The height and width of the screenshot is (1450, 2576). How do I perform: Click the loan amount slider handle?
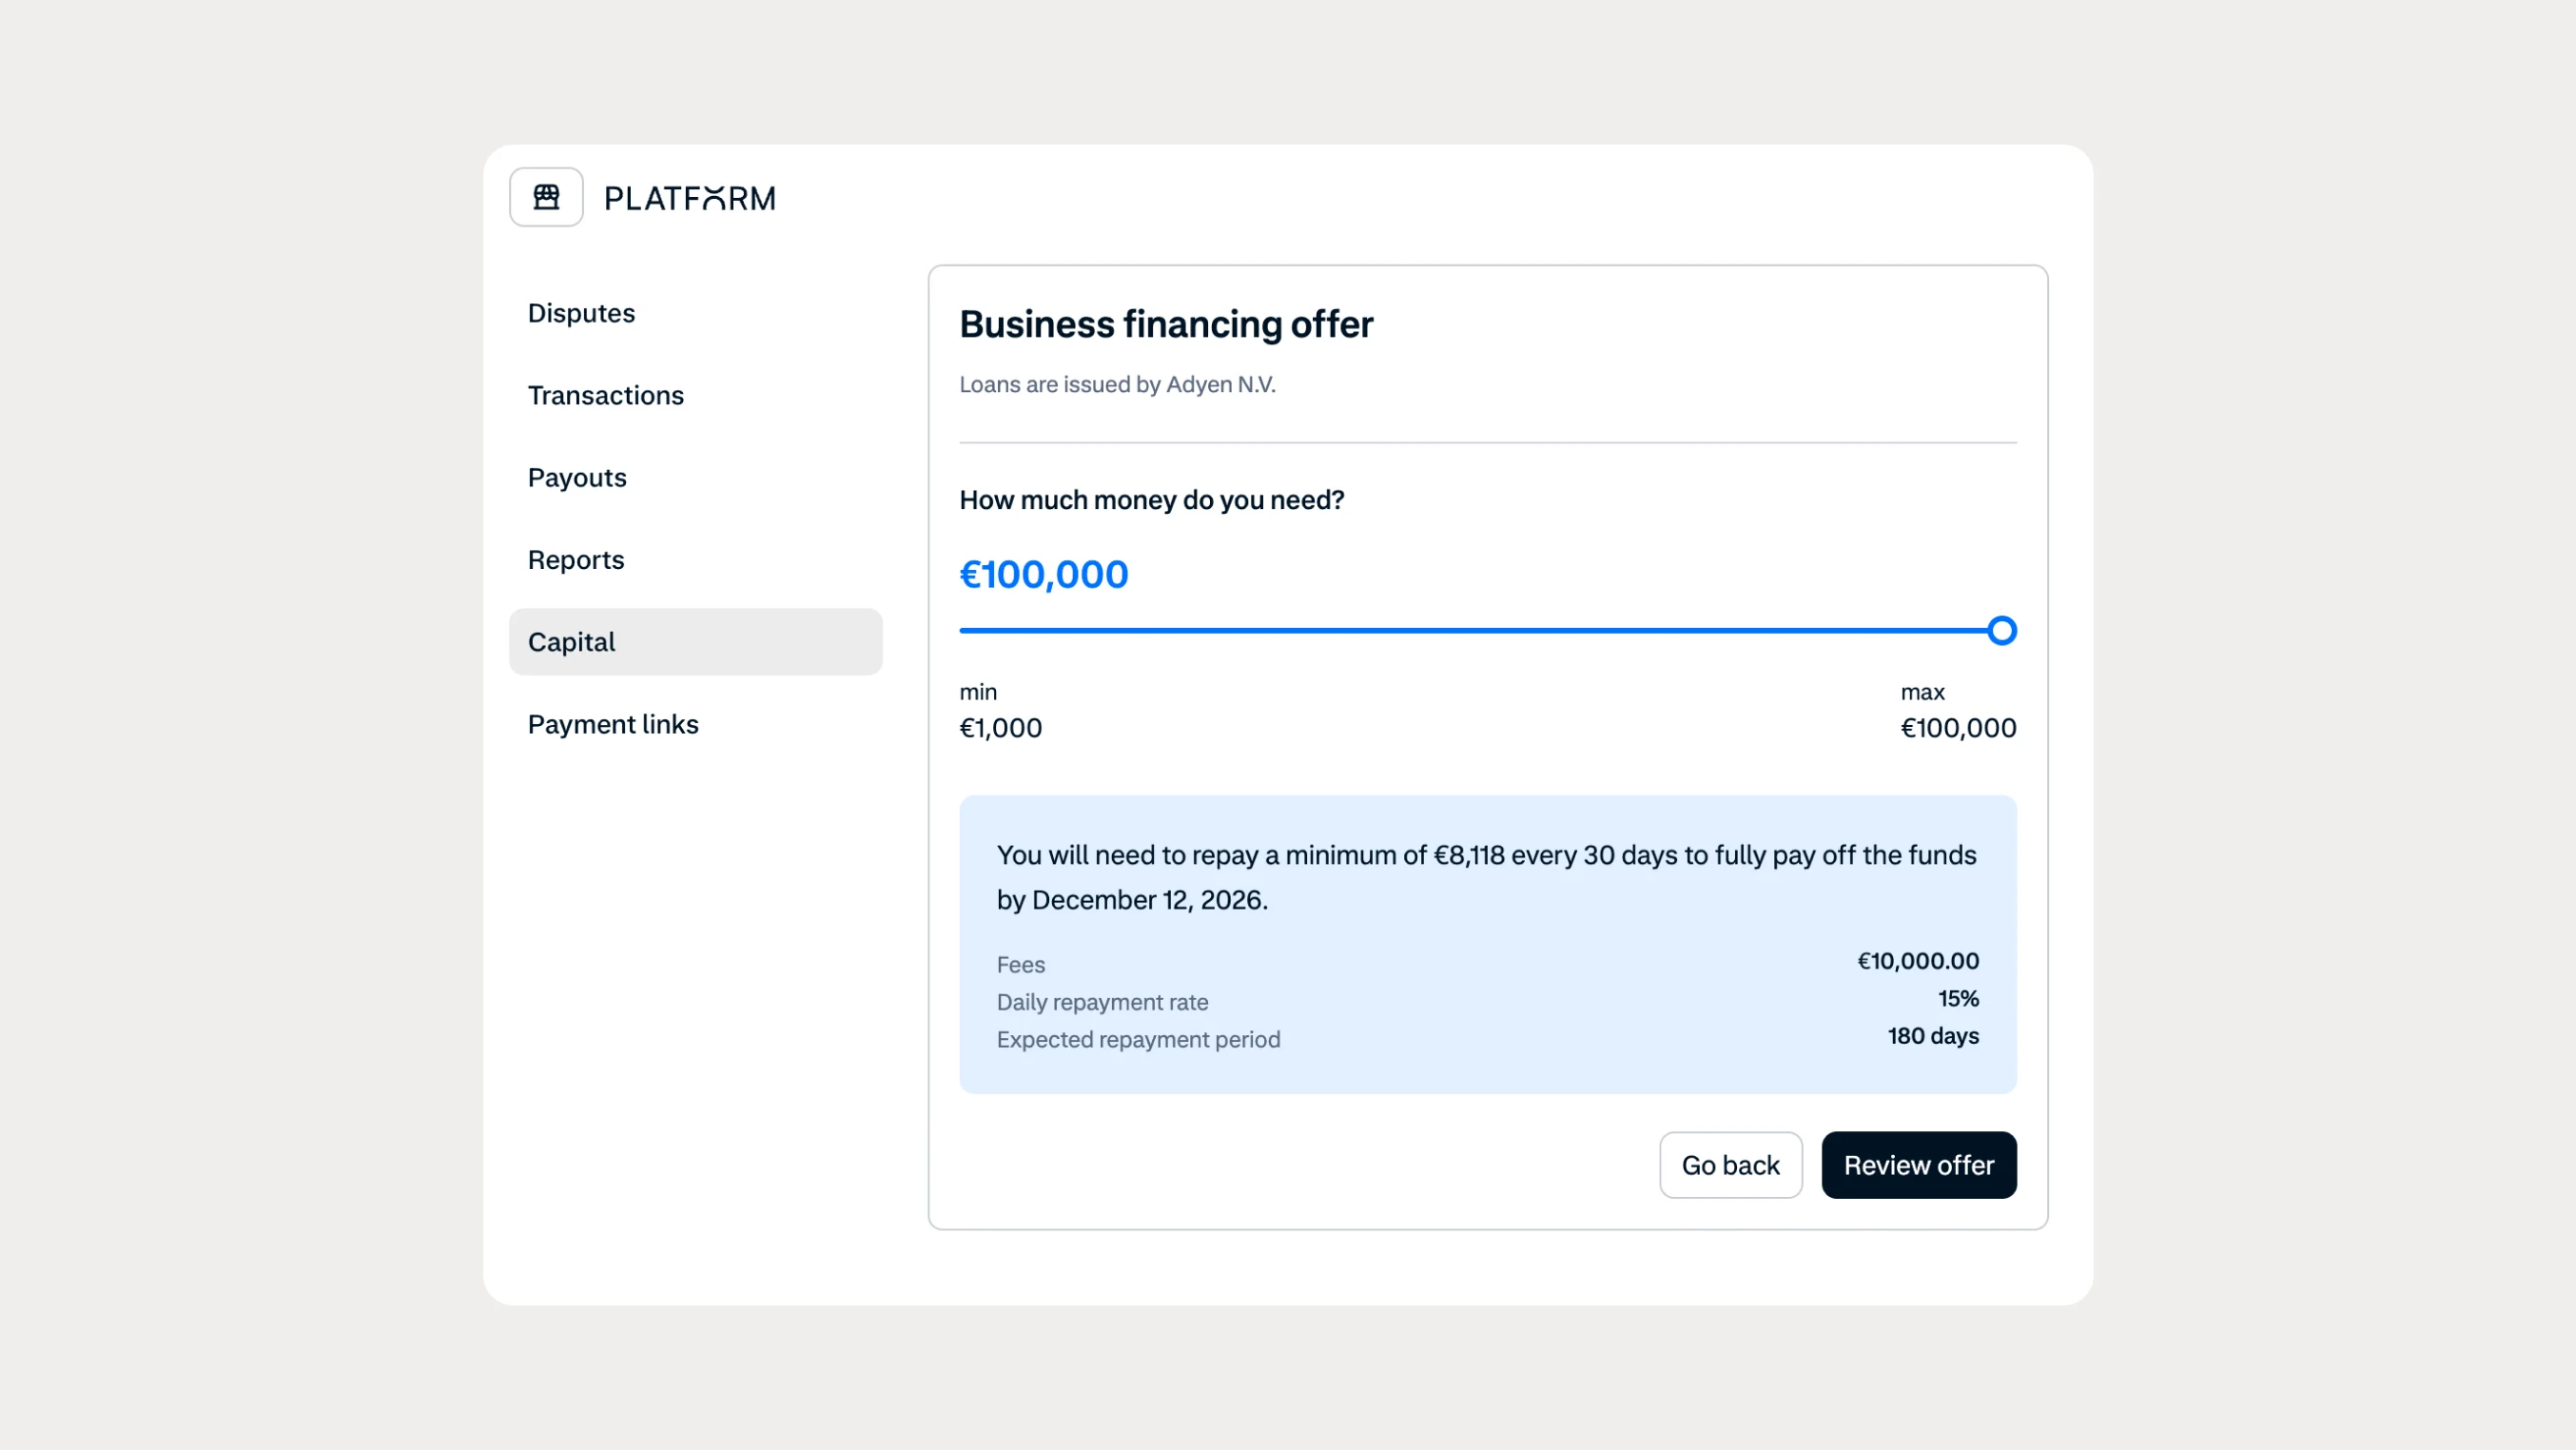point(2003,630)
